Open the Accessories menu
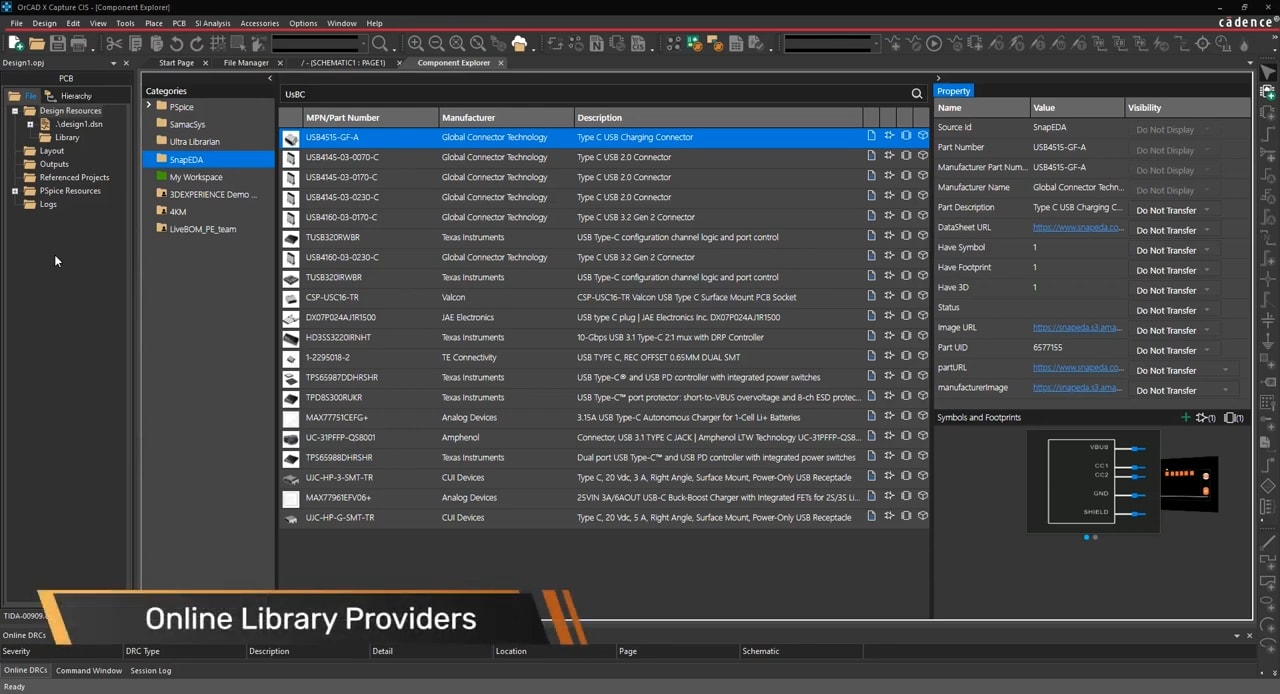Image resolution: width=1280 pixels, height=694 pixels. 260,23
